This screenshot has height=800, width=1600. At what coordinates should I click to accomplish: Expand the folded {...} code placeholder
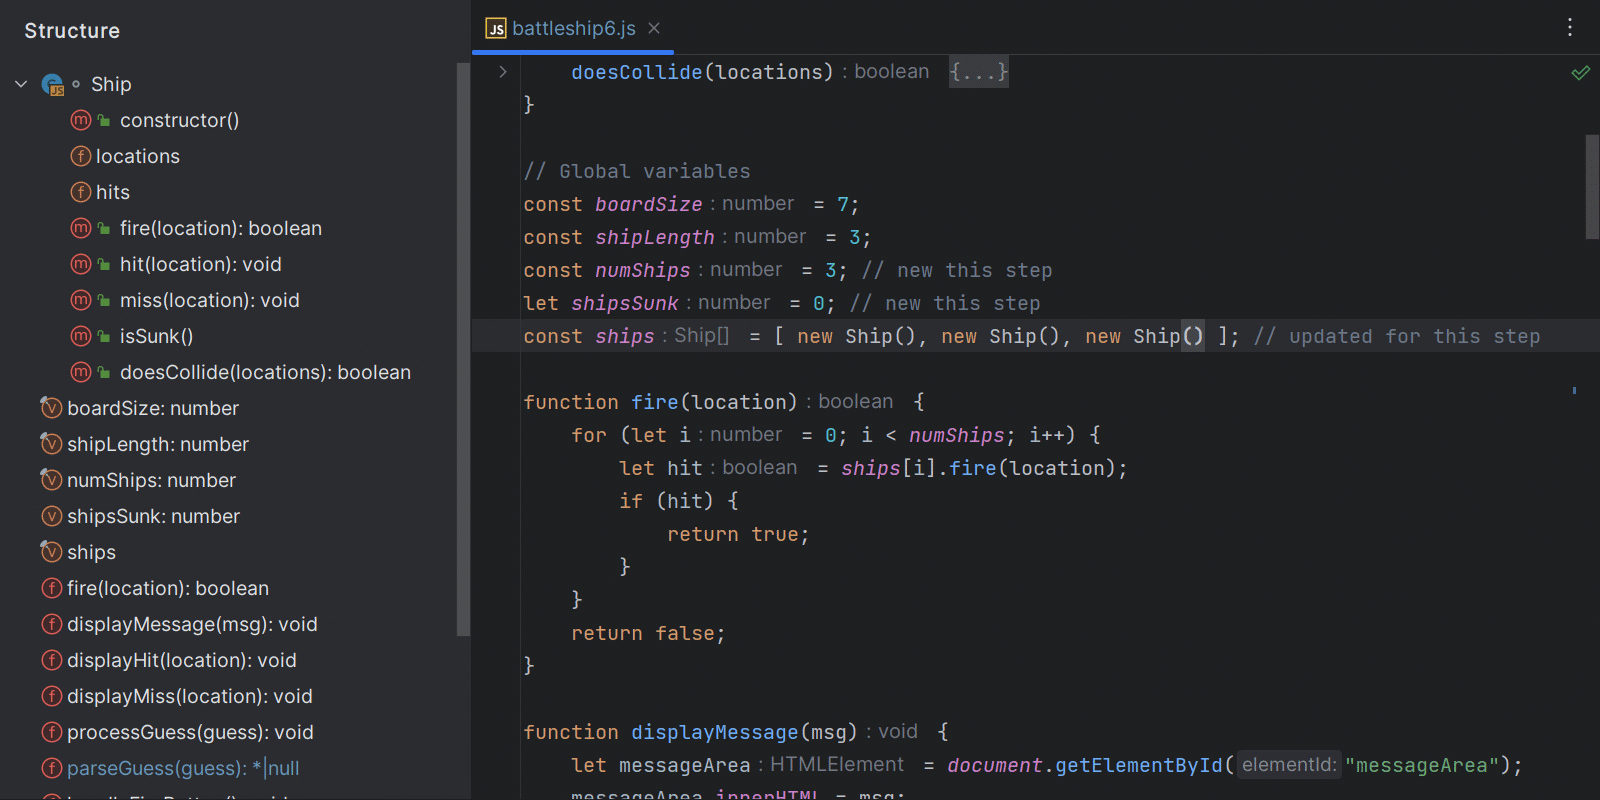click(978, 72)
